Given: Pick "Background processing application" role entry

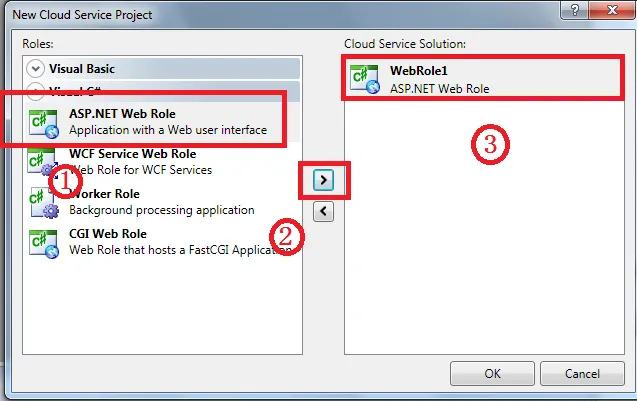Looking at the screenshot, I should 161,210.
